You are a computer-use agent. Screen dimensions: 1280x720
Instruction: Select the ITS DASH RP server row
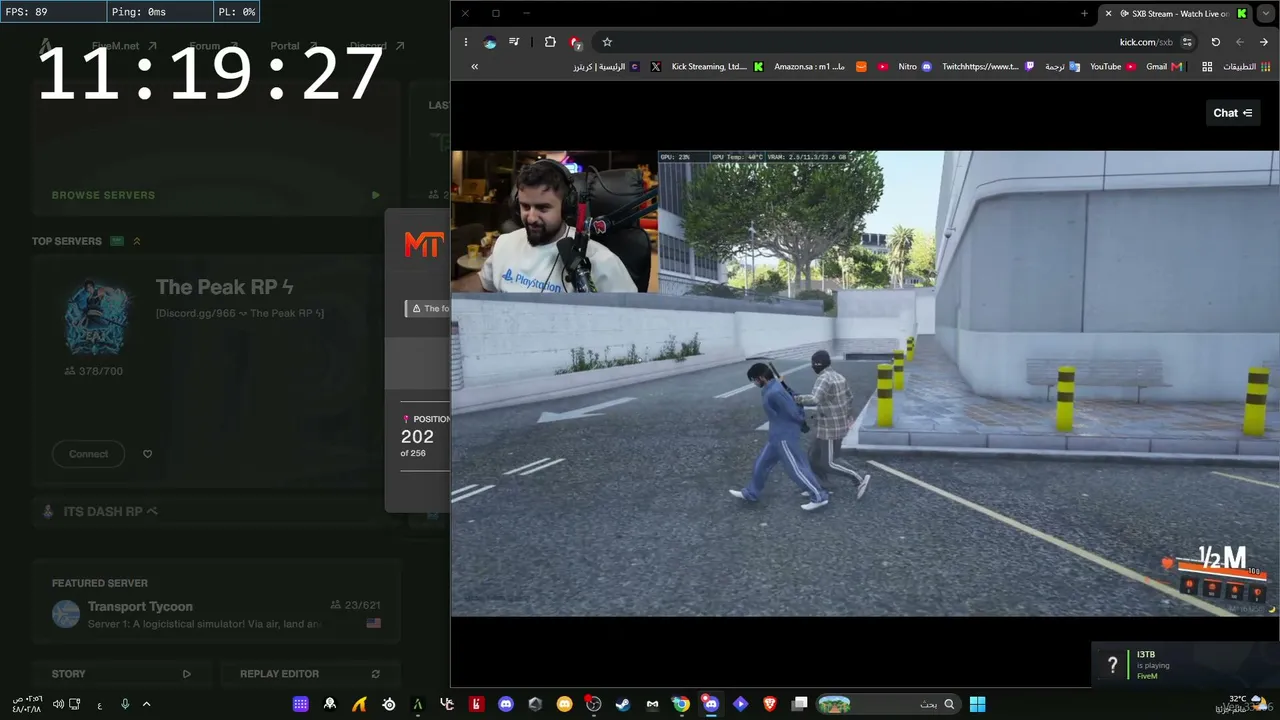point(216,512)
